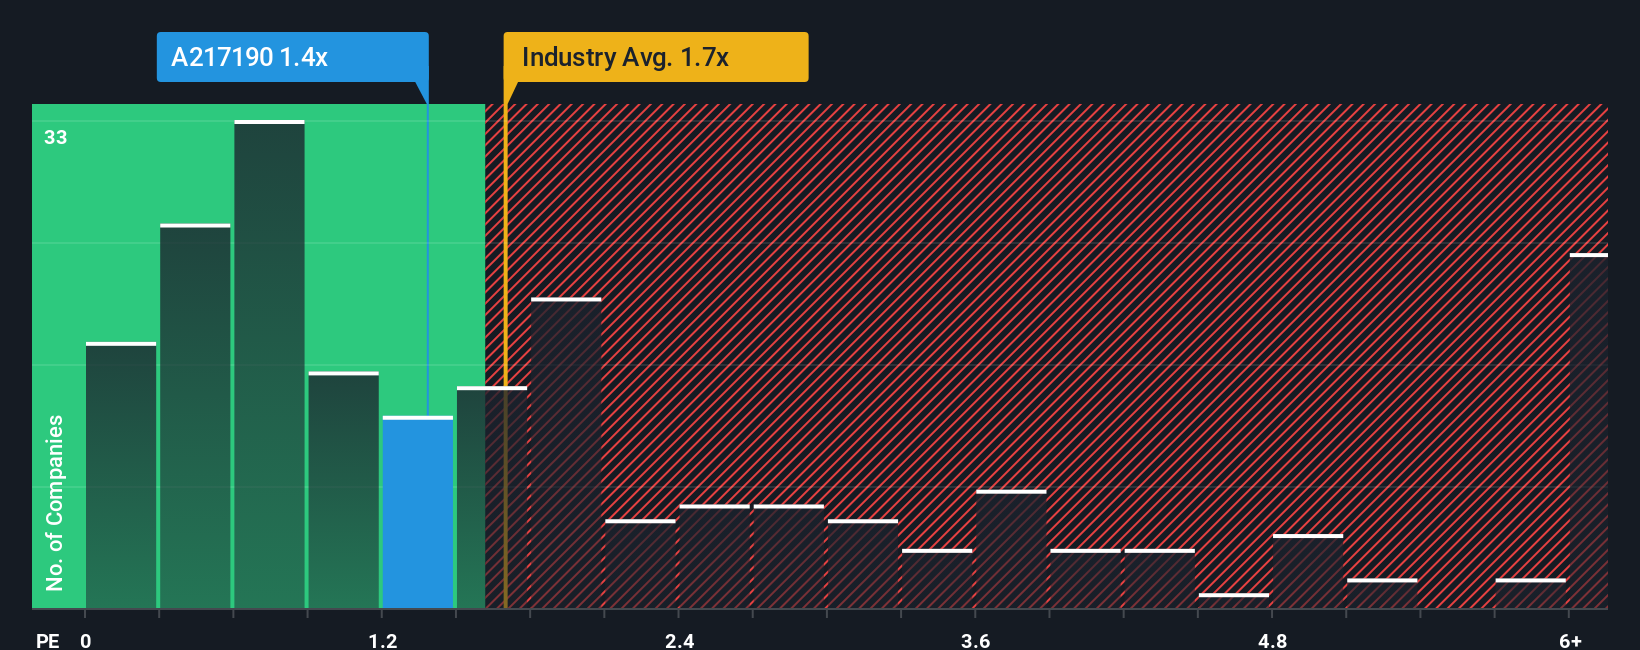The image size is (1640, 650).
Task: Click the PE axis label
Action: (x=48, y=641)
